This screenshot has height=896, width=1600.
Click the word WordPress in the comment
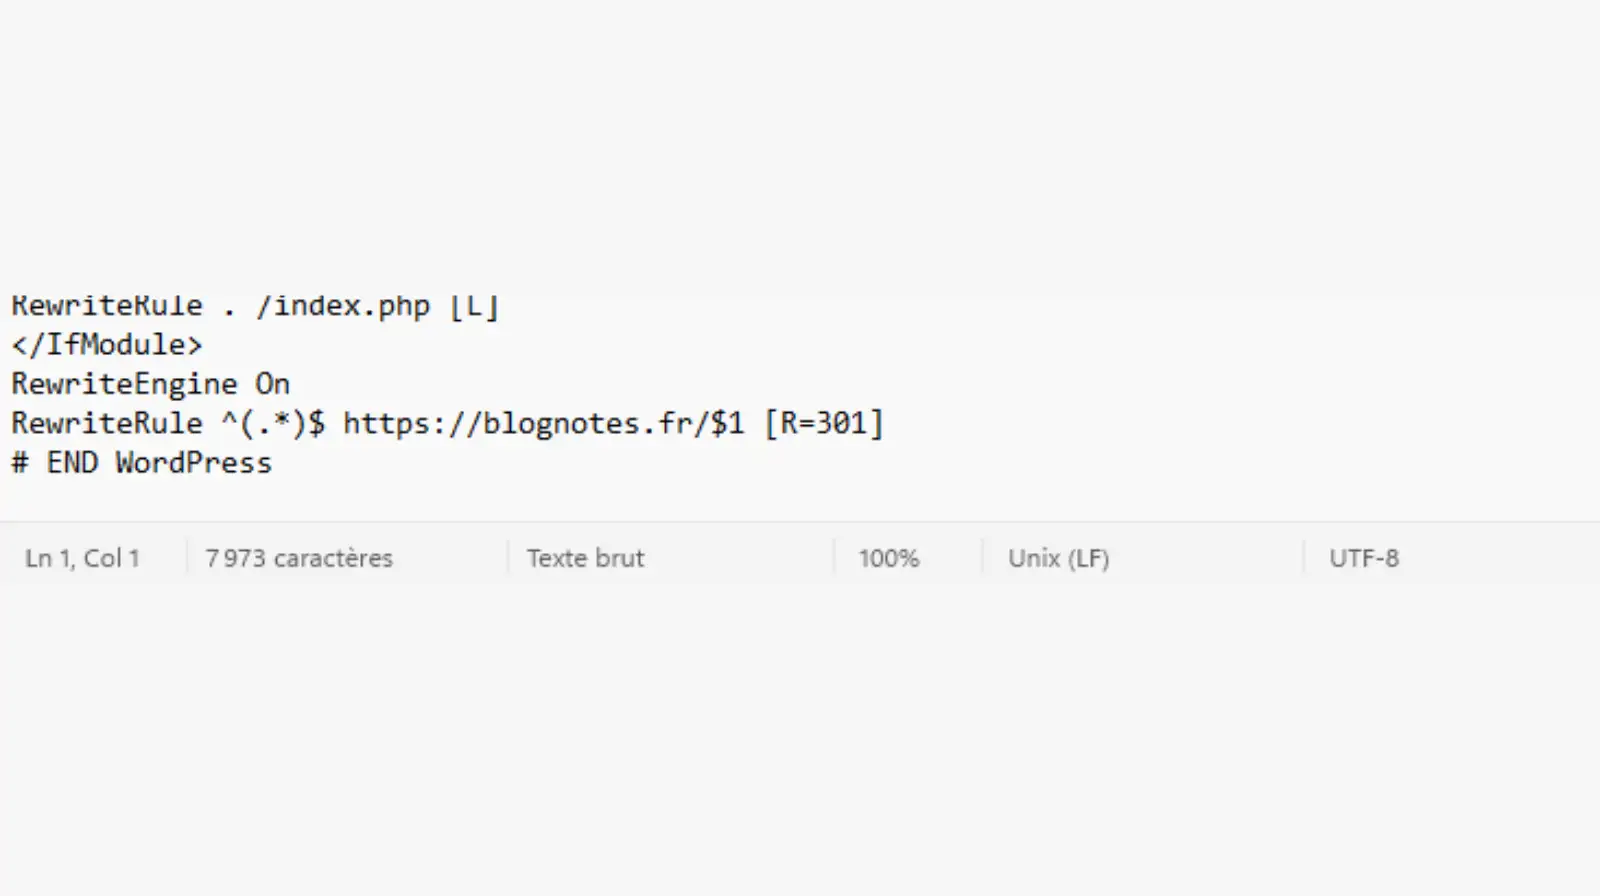193,463
